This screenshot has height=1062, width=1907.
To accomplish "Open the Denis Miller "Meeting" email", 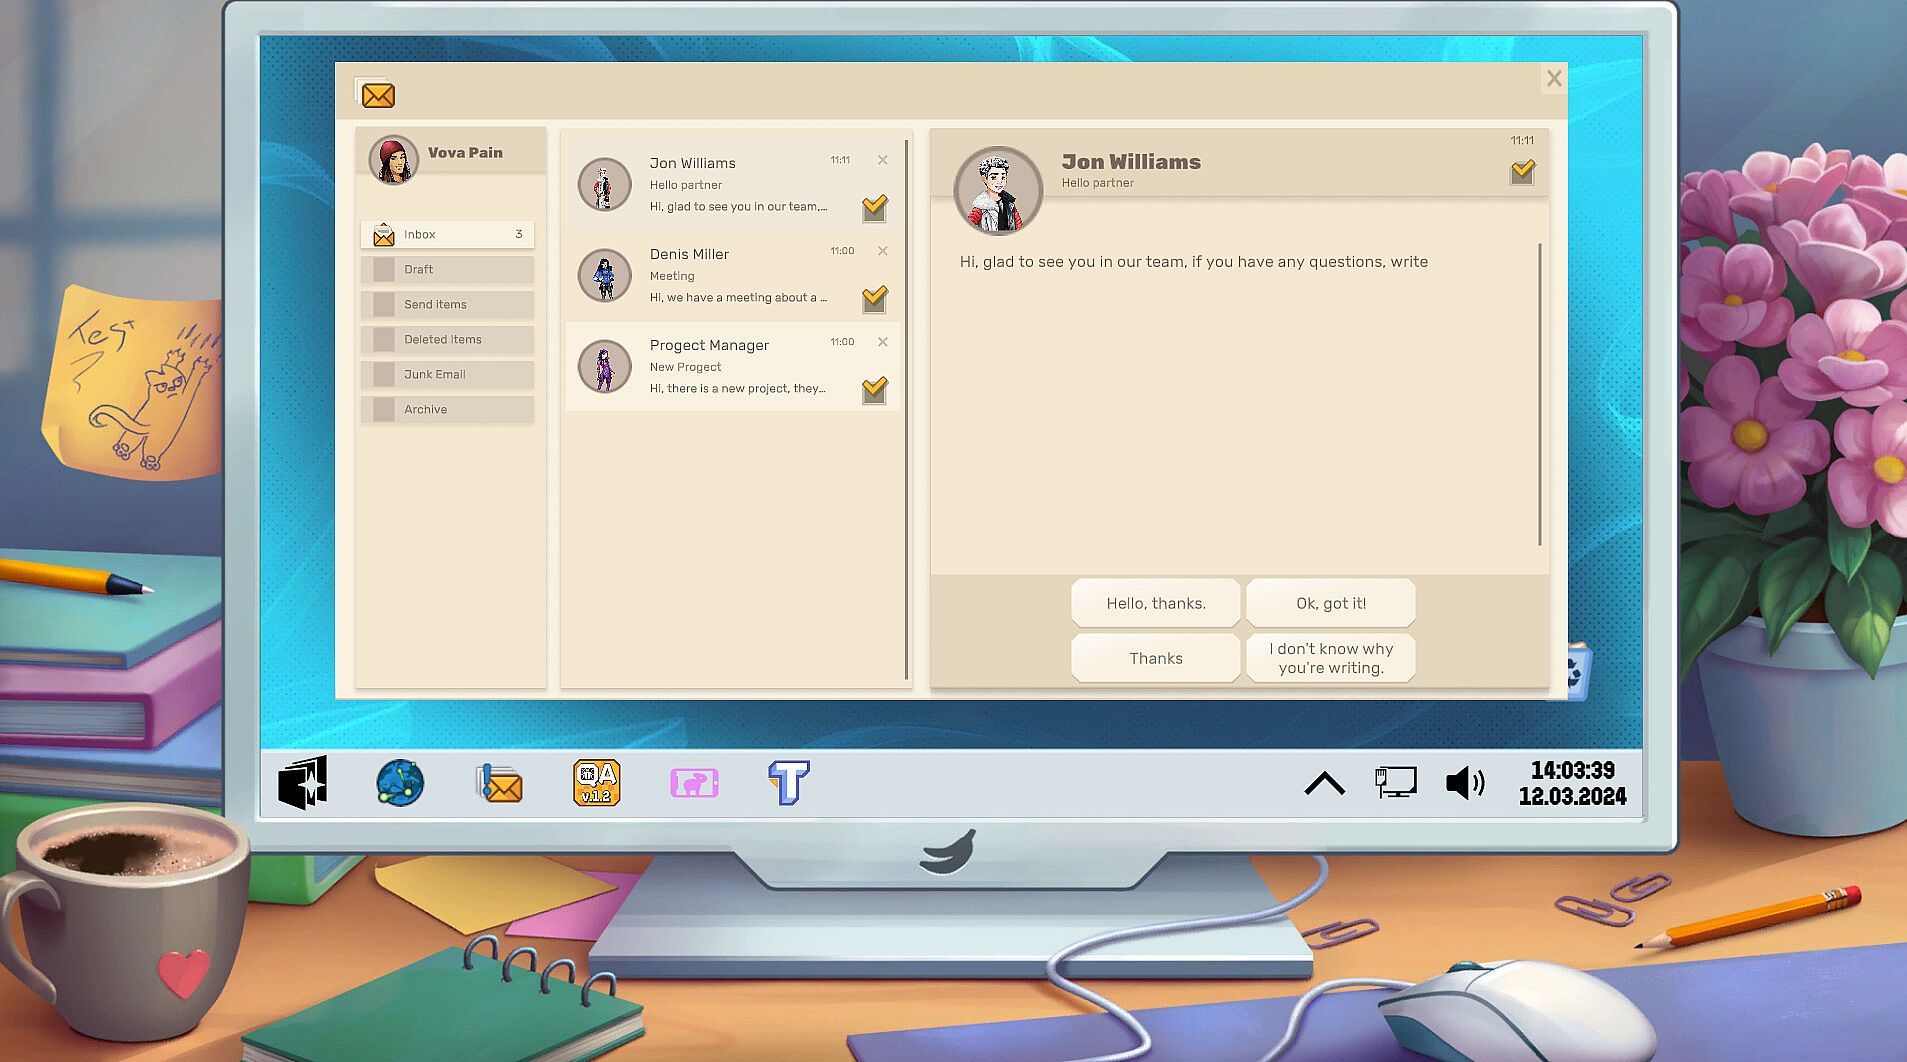I will tap(732, 276).
